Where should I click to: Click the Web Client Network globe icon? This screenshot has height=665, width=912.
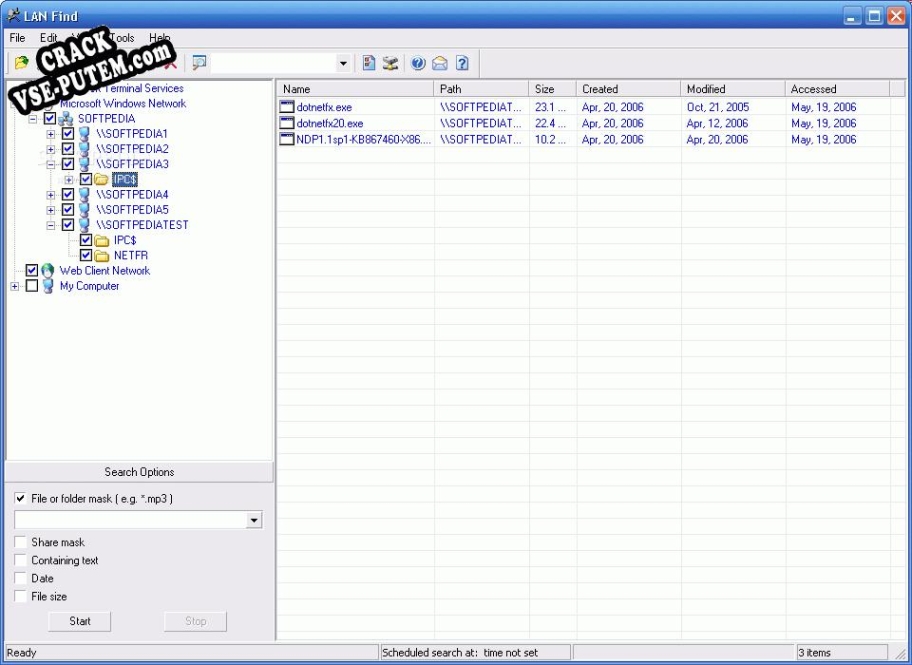pos(48,271)
